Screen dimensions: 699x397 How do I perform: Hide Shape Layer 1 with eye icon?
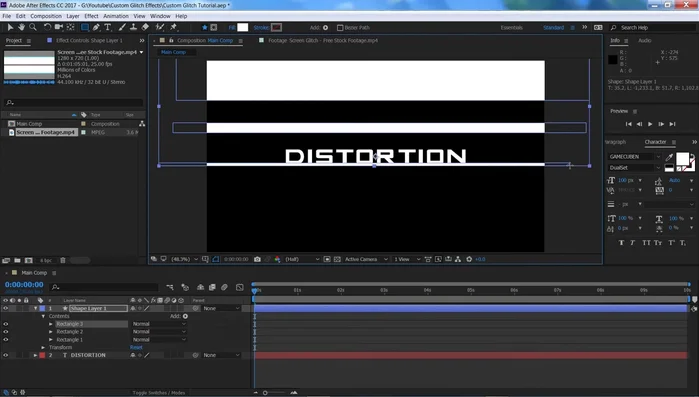point(5,308)
